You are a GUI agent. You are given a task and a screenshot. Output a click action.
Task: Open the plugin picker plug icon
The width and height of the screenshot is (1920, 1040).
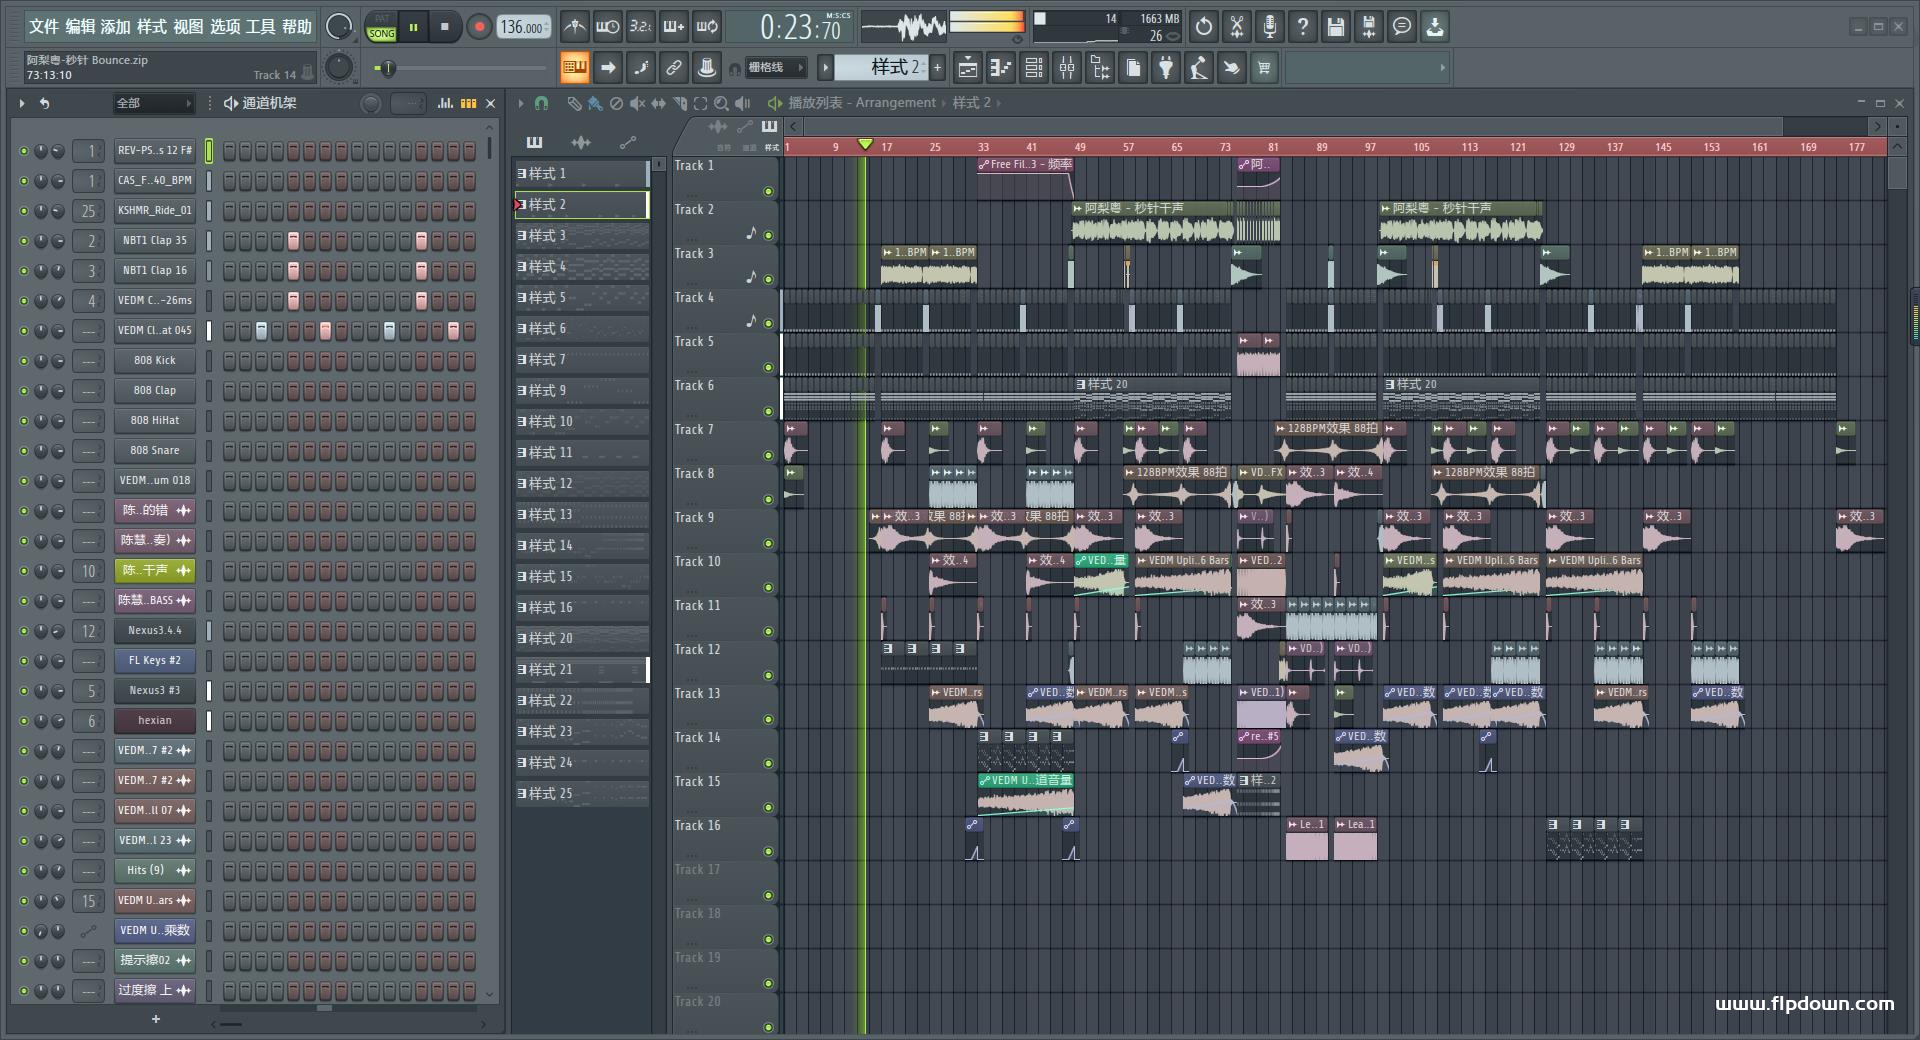coord(1166,68)
